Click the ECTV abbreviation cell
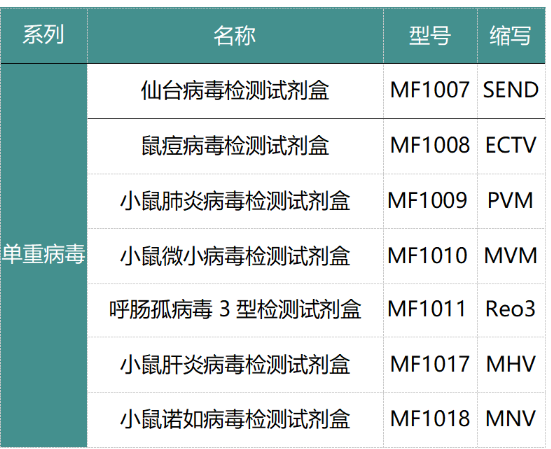The image size is (551, 449). click(511, 146)
